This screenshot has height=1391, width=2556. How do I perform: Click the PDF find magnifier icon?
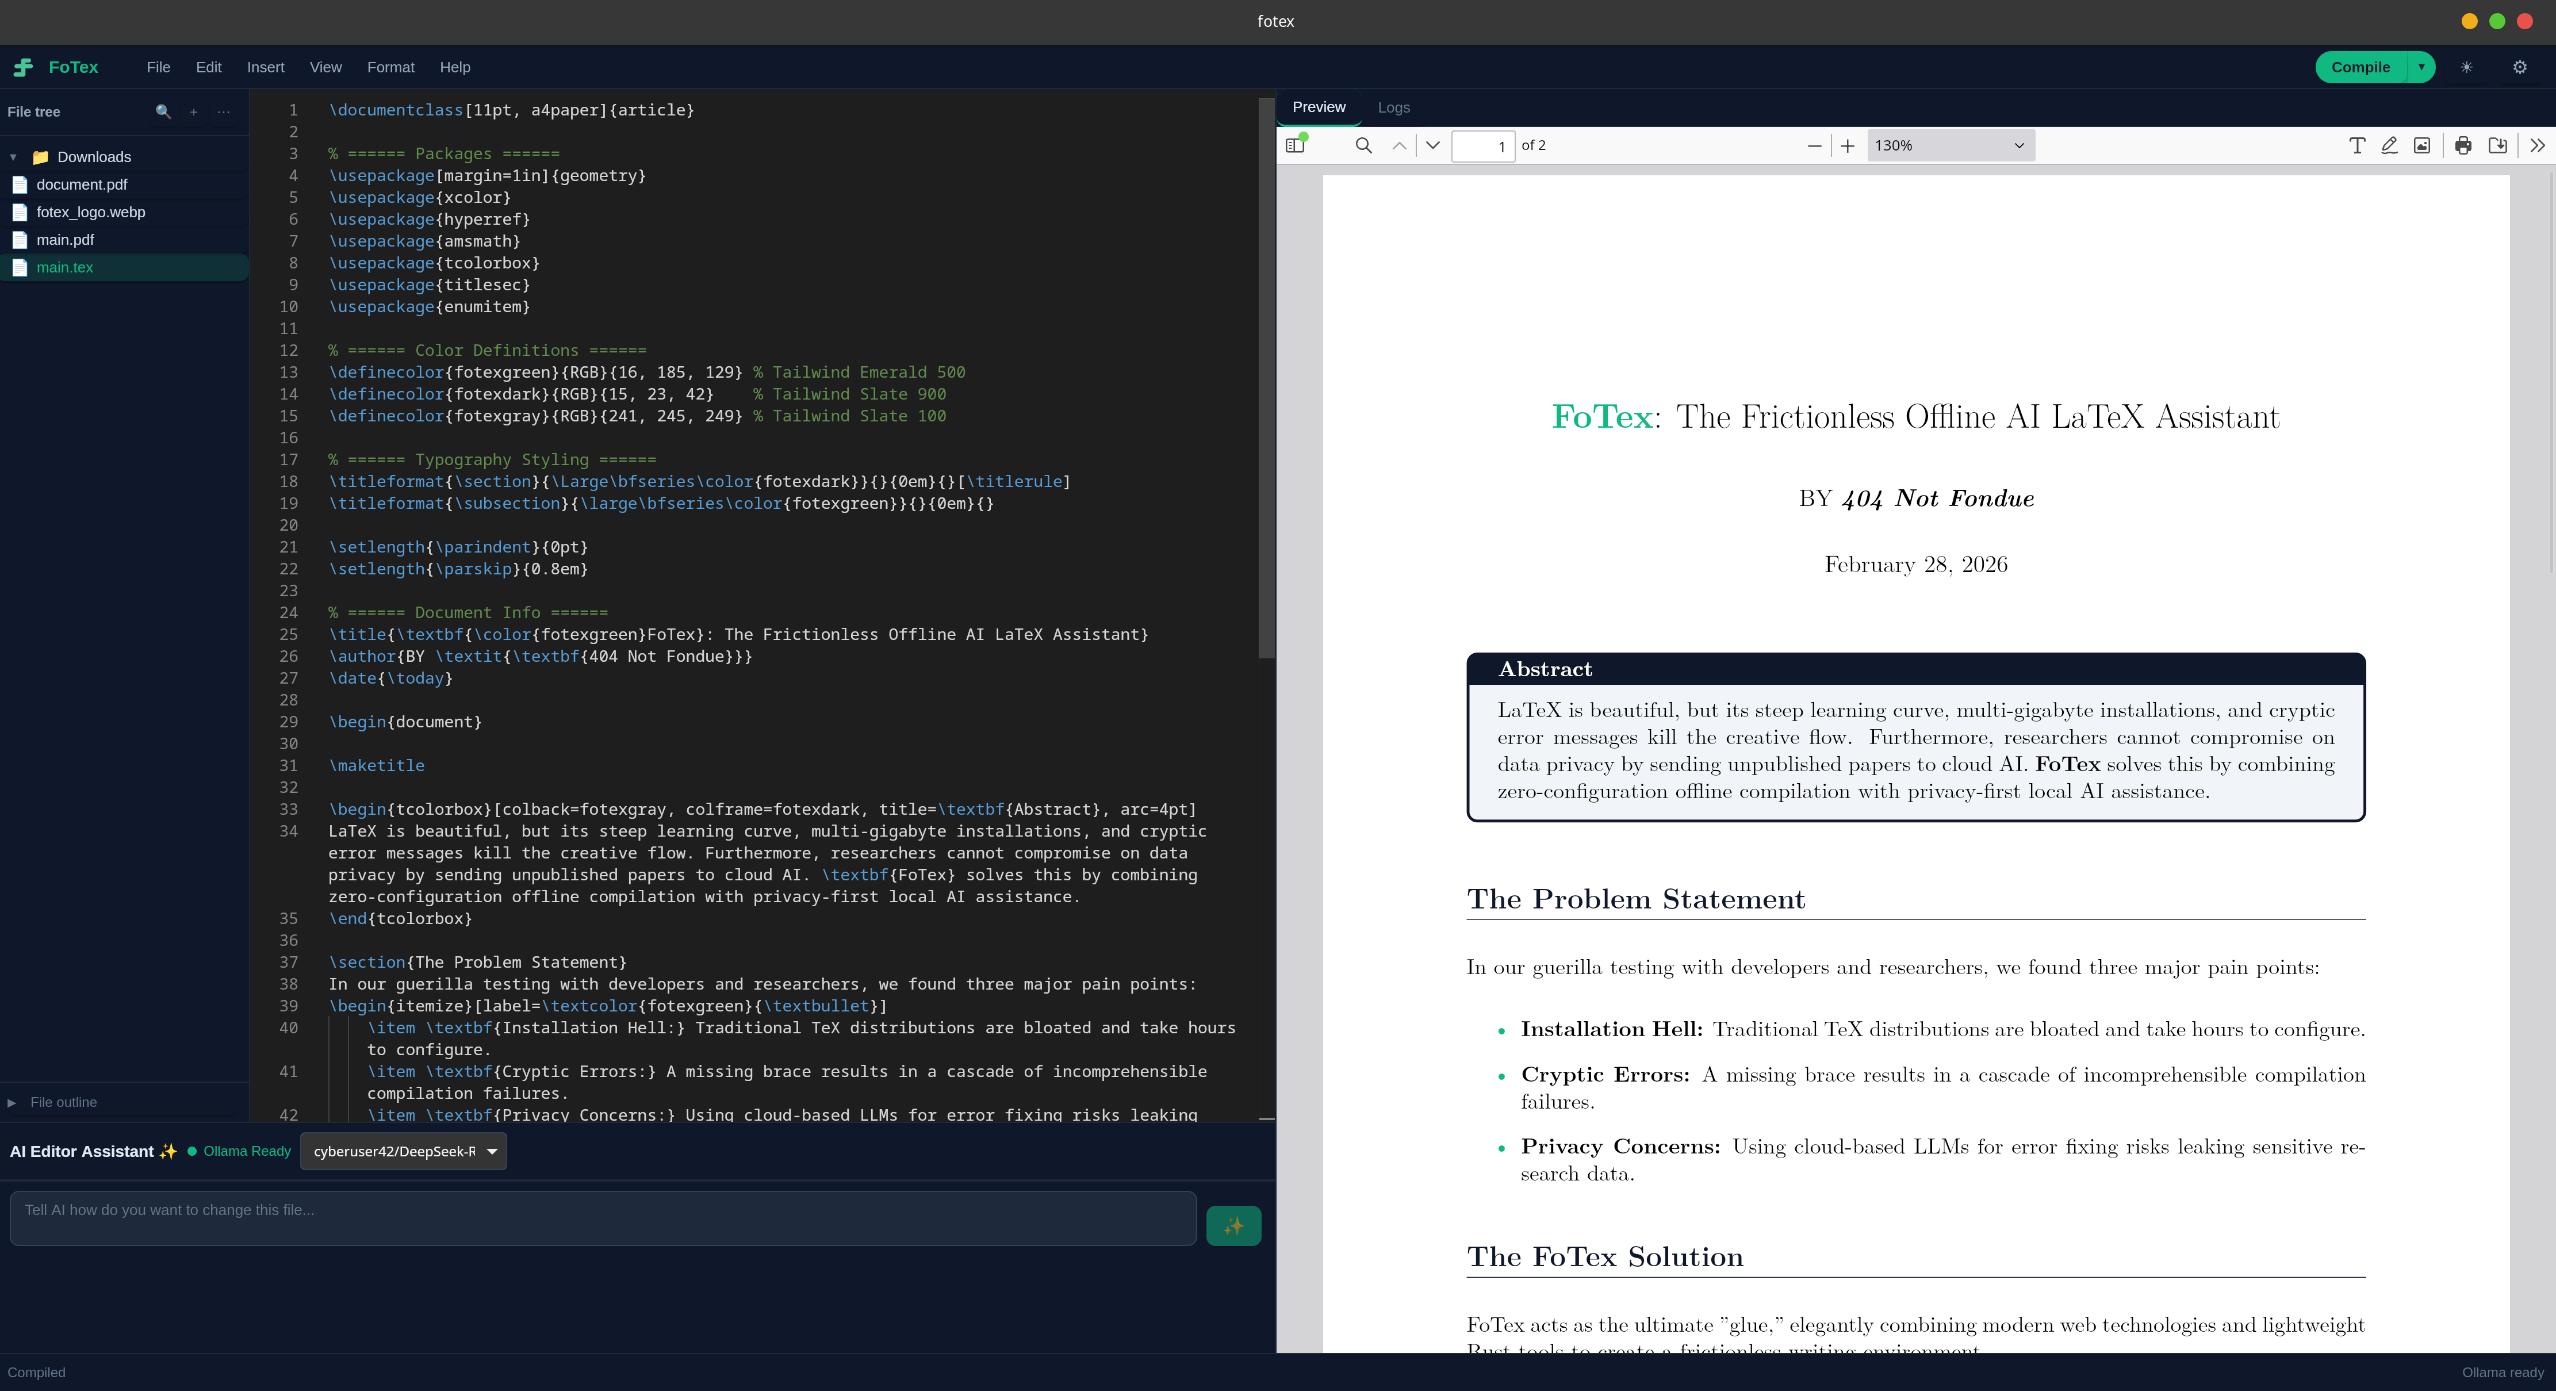coord(1363,146)
